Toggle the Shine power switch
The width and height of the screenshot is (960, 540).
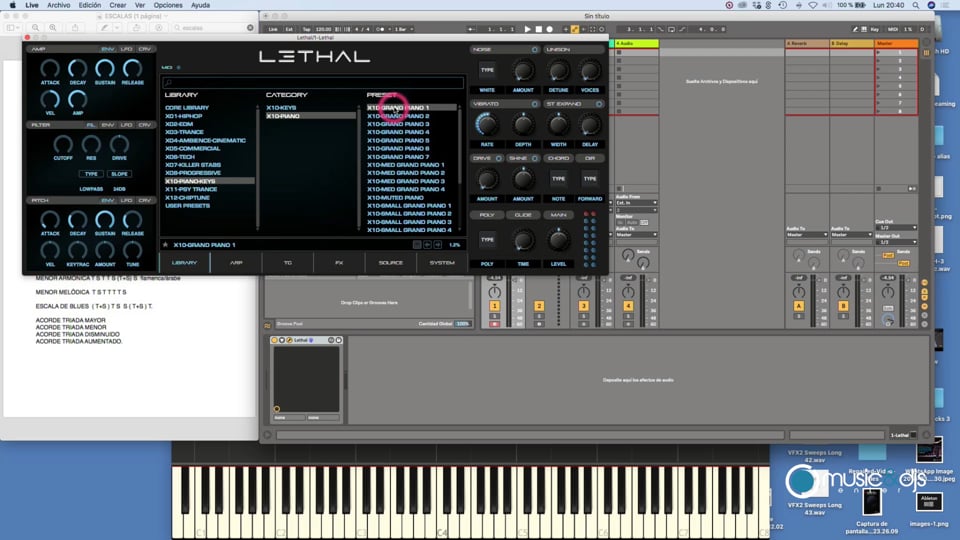pyautogui.click(x=534, y=159)
